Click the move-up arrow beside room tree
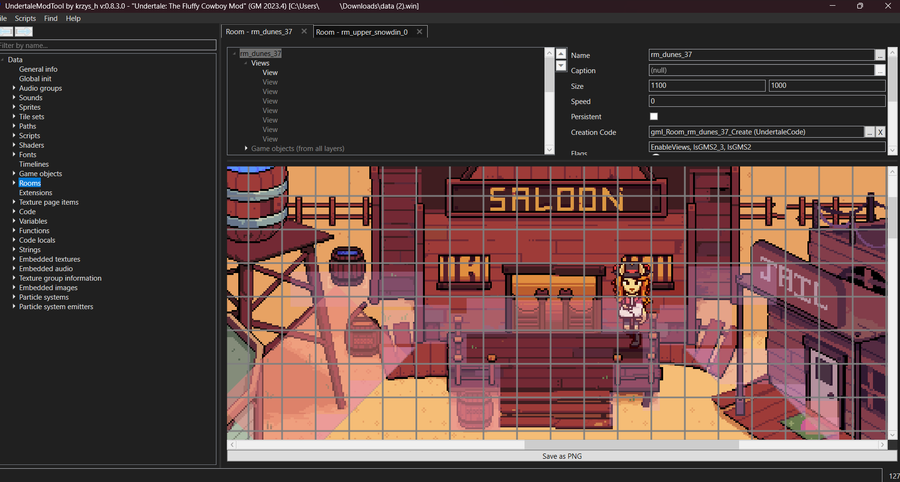Screen dimensions: 900x482 (561, 53)
